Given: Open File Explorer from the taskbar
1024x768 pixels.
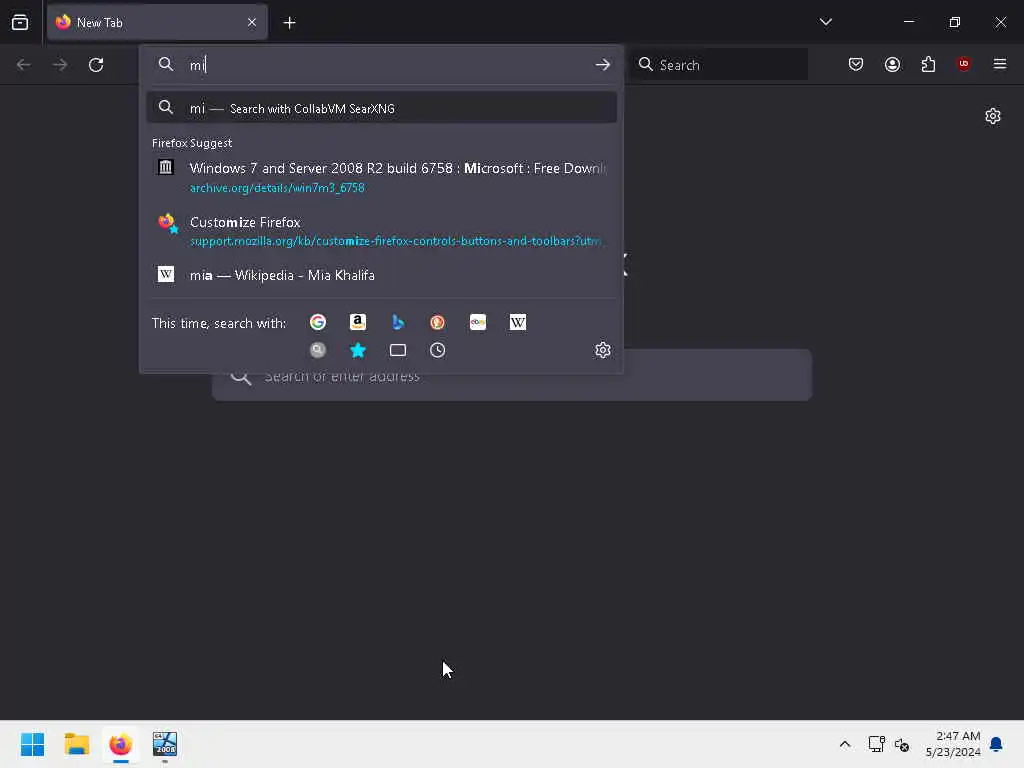Looking at the screenshot, I should (x=76, y=744).
